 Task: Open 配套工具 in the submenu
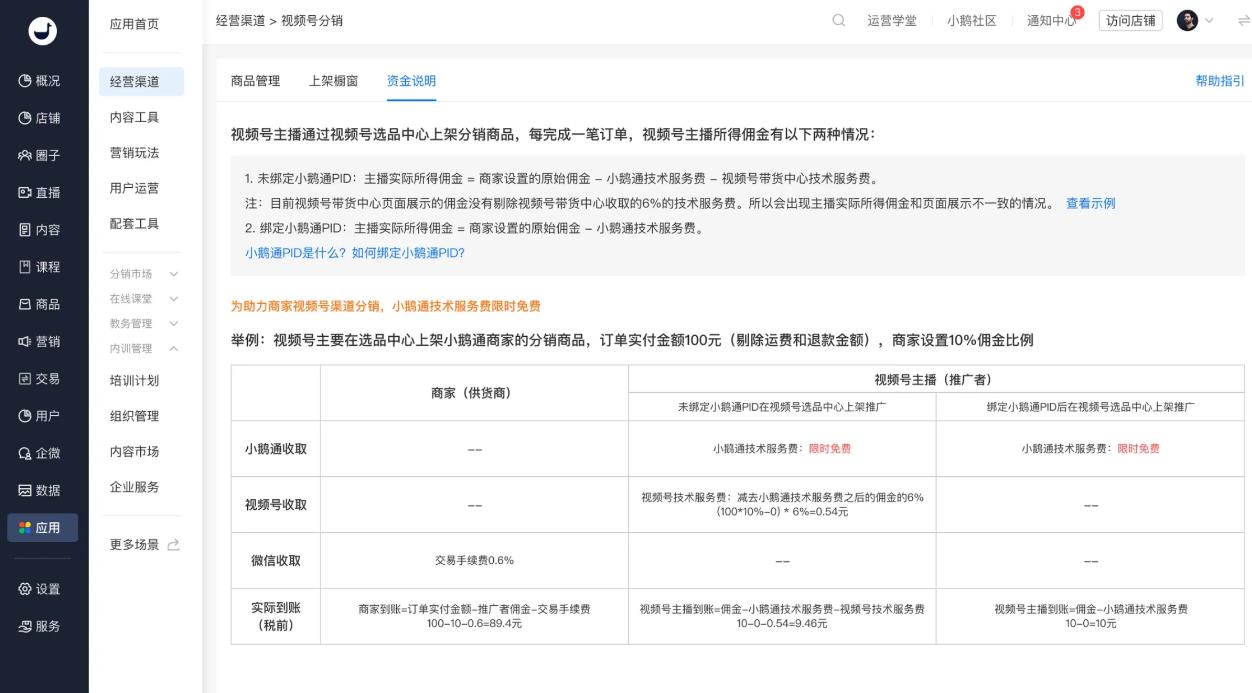(x=134, y=223)
